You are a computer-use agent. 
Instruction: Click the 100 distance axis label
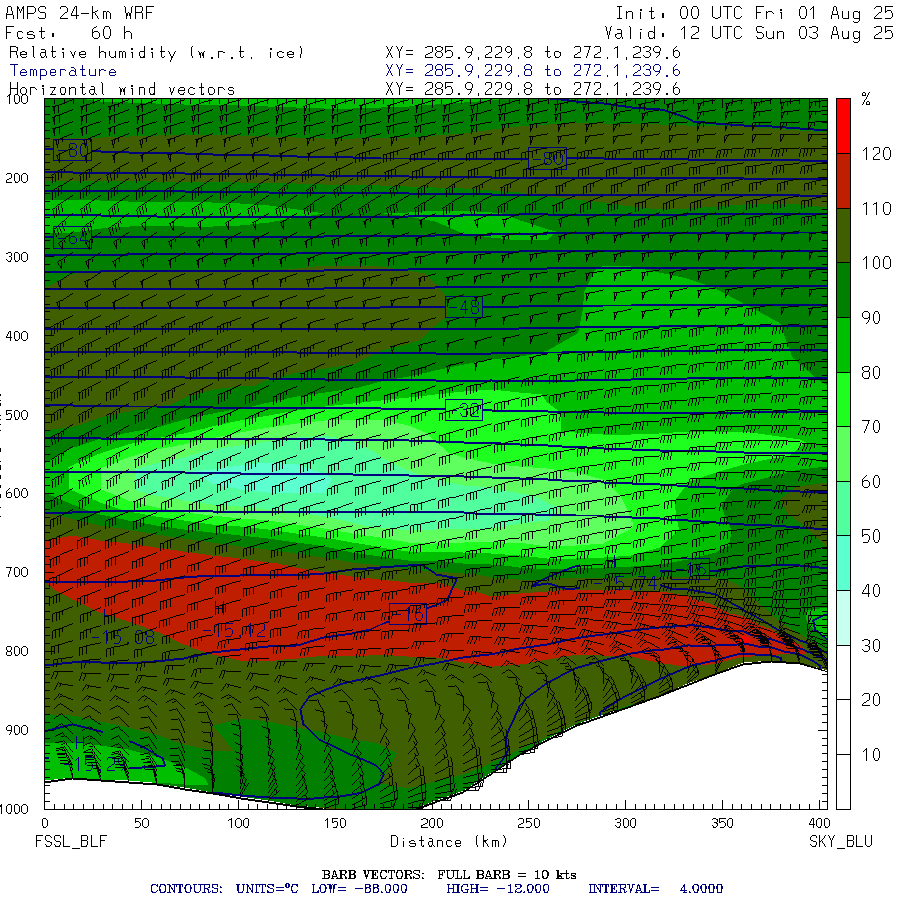(238, 824)
